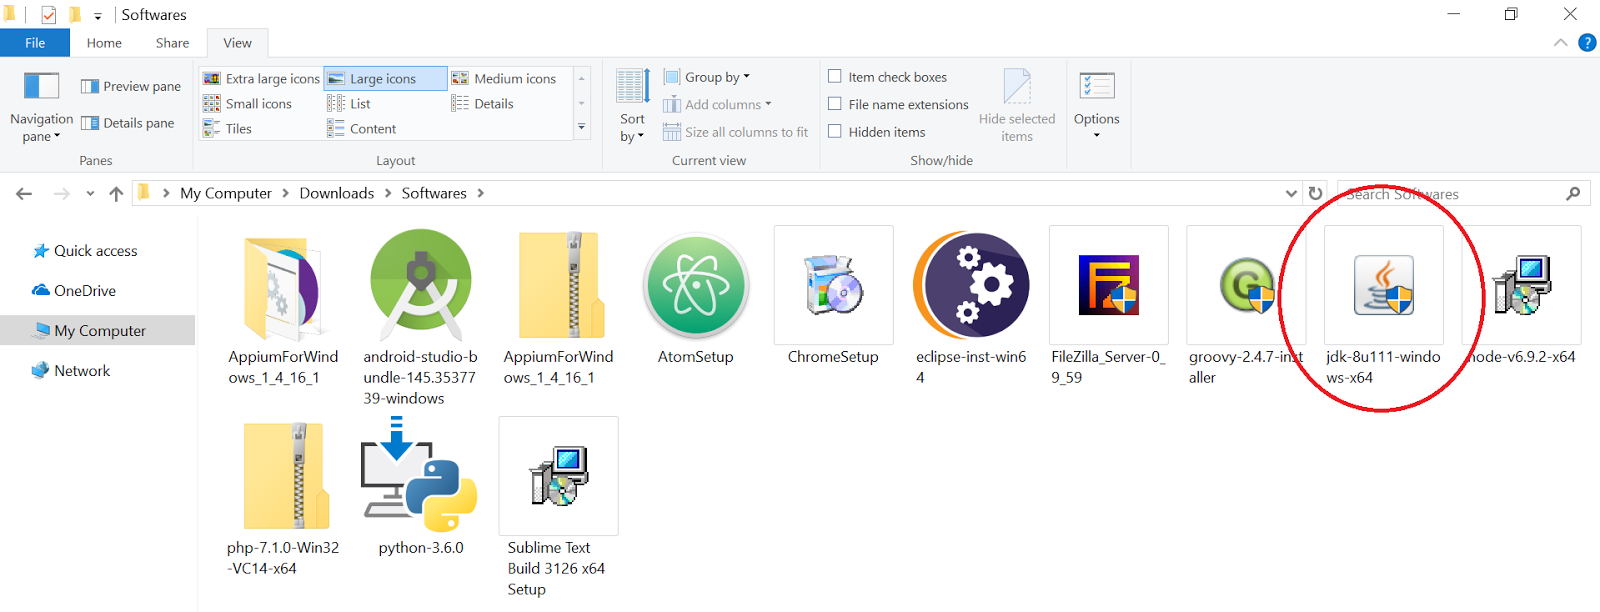This screenshot has height=612, width=1600.
Task: Choose Details layout
Action: tap(482, 103)
